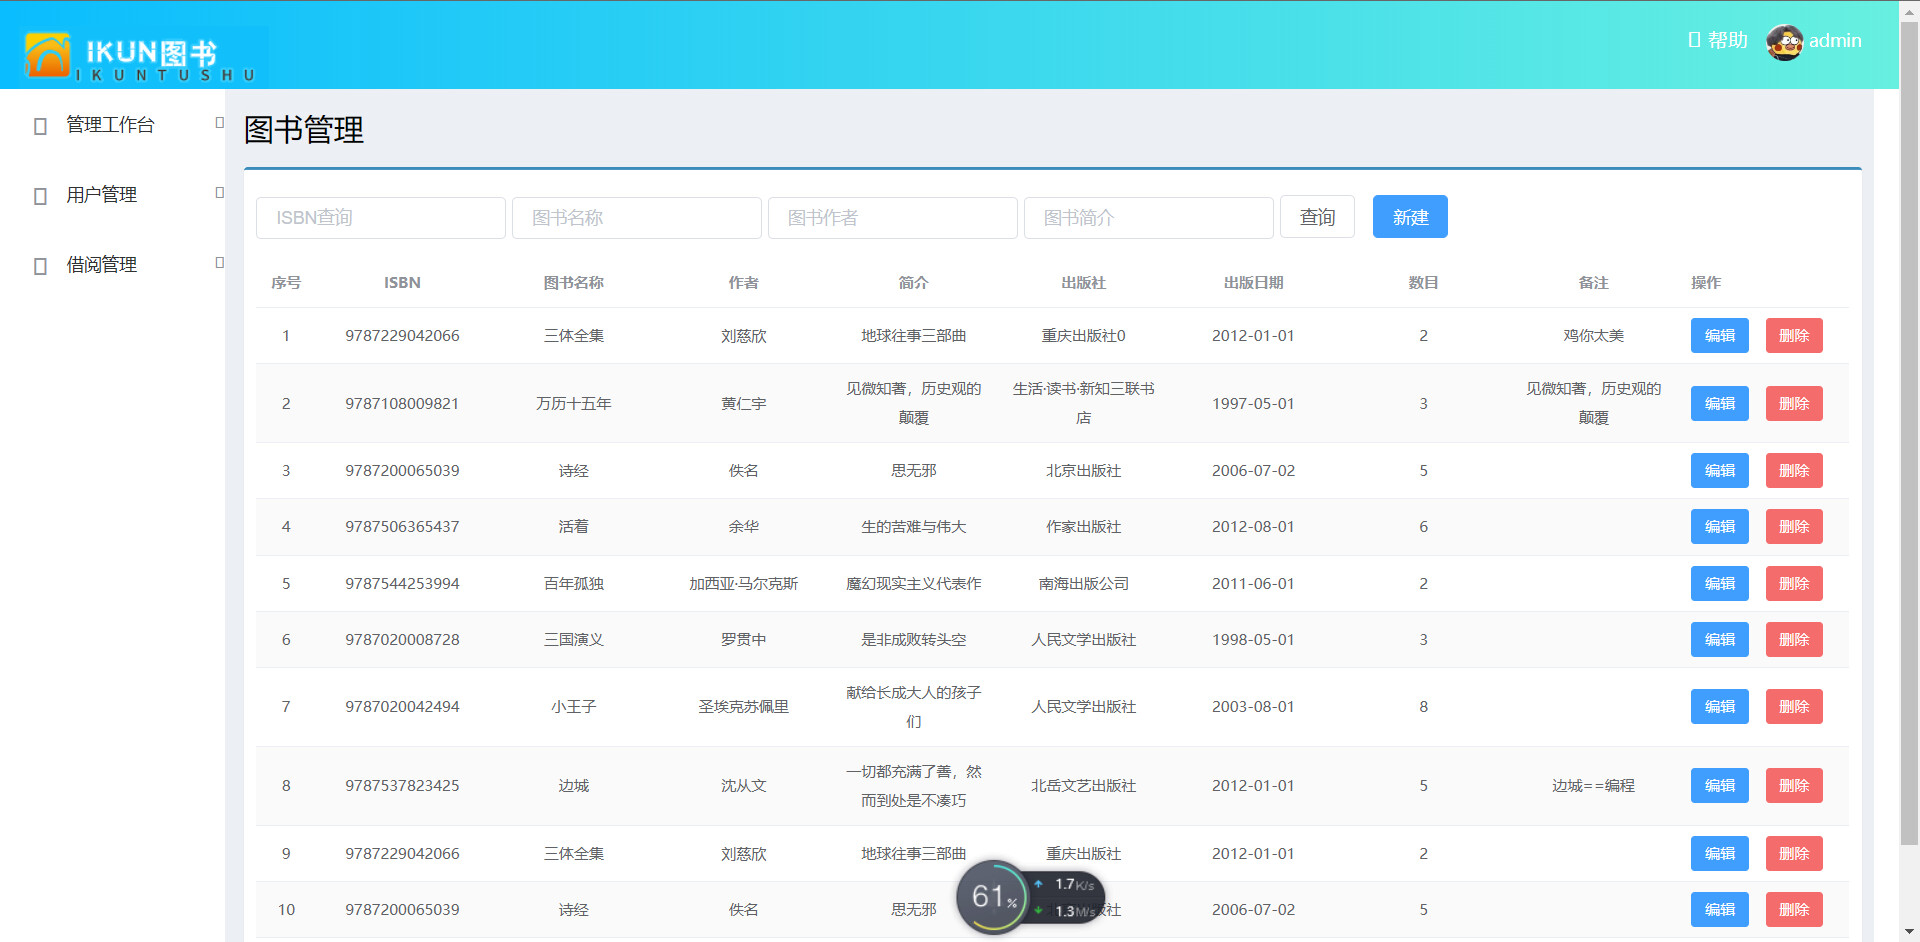The image size is (1920, 942).
Task: Edit the 活着 row
Action: coord(1719,527)
